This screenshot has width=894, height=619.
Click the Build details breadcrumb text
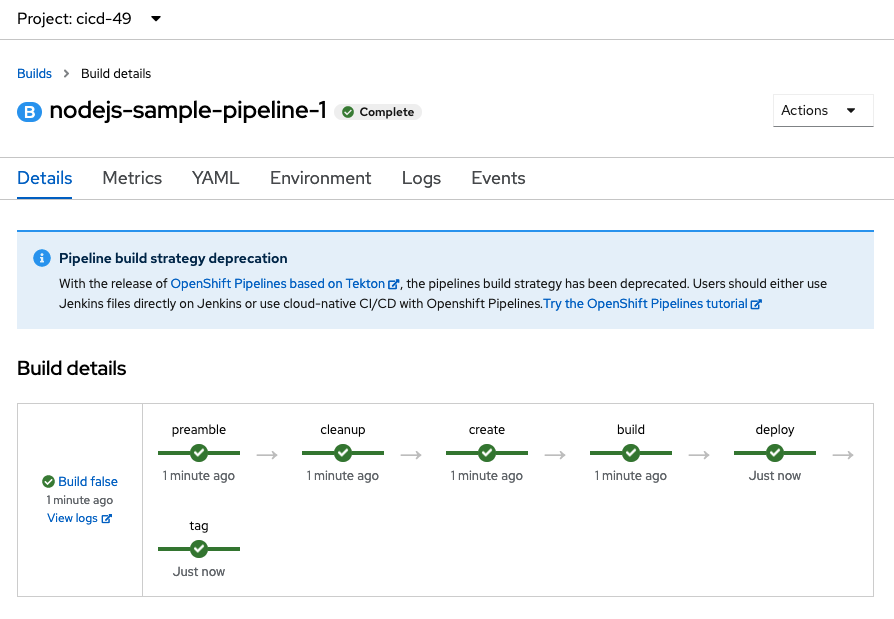[116, 74]
